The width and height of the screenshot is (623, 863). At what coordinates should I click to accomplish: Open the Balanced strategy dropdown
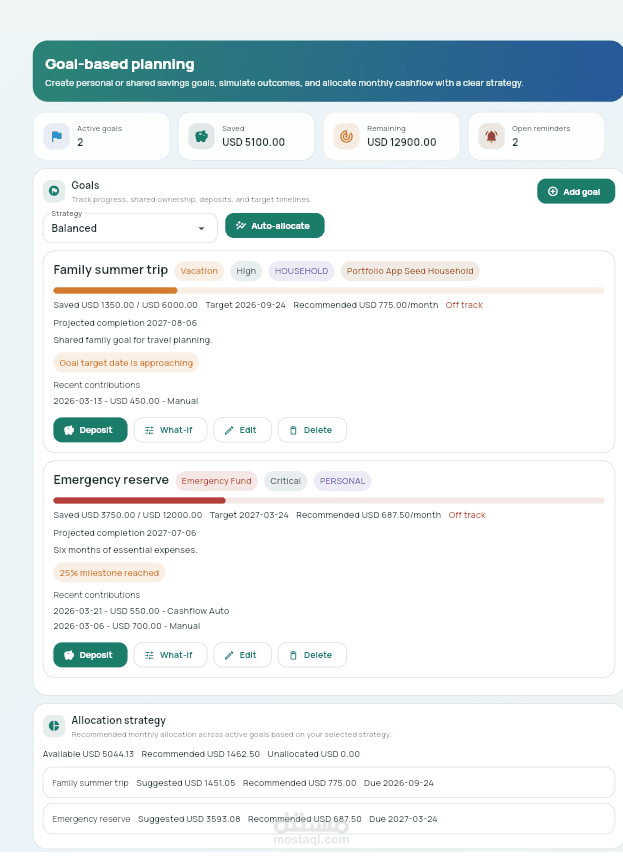pos(129,228)
